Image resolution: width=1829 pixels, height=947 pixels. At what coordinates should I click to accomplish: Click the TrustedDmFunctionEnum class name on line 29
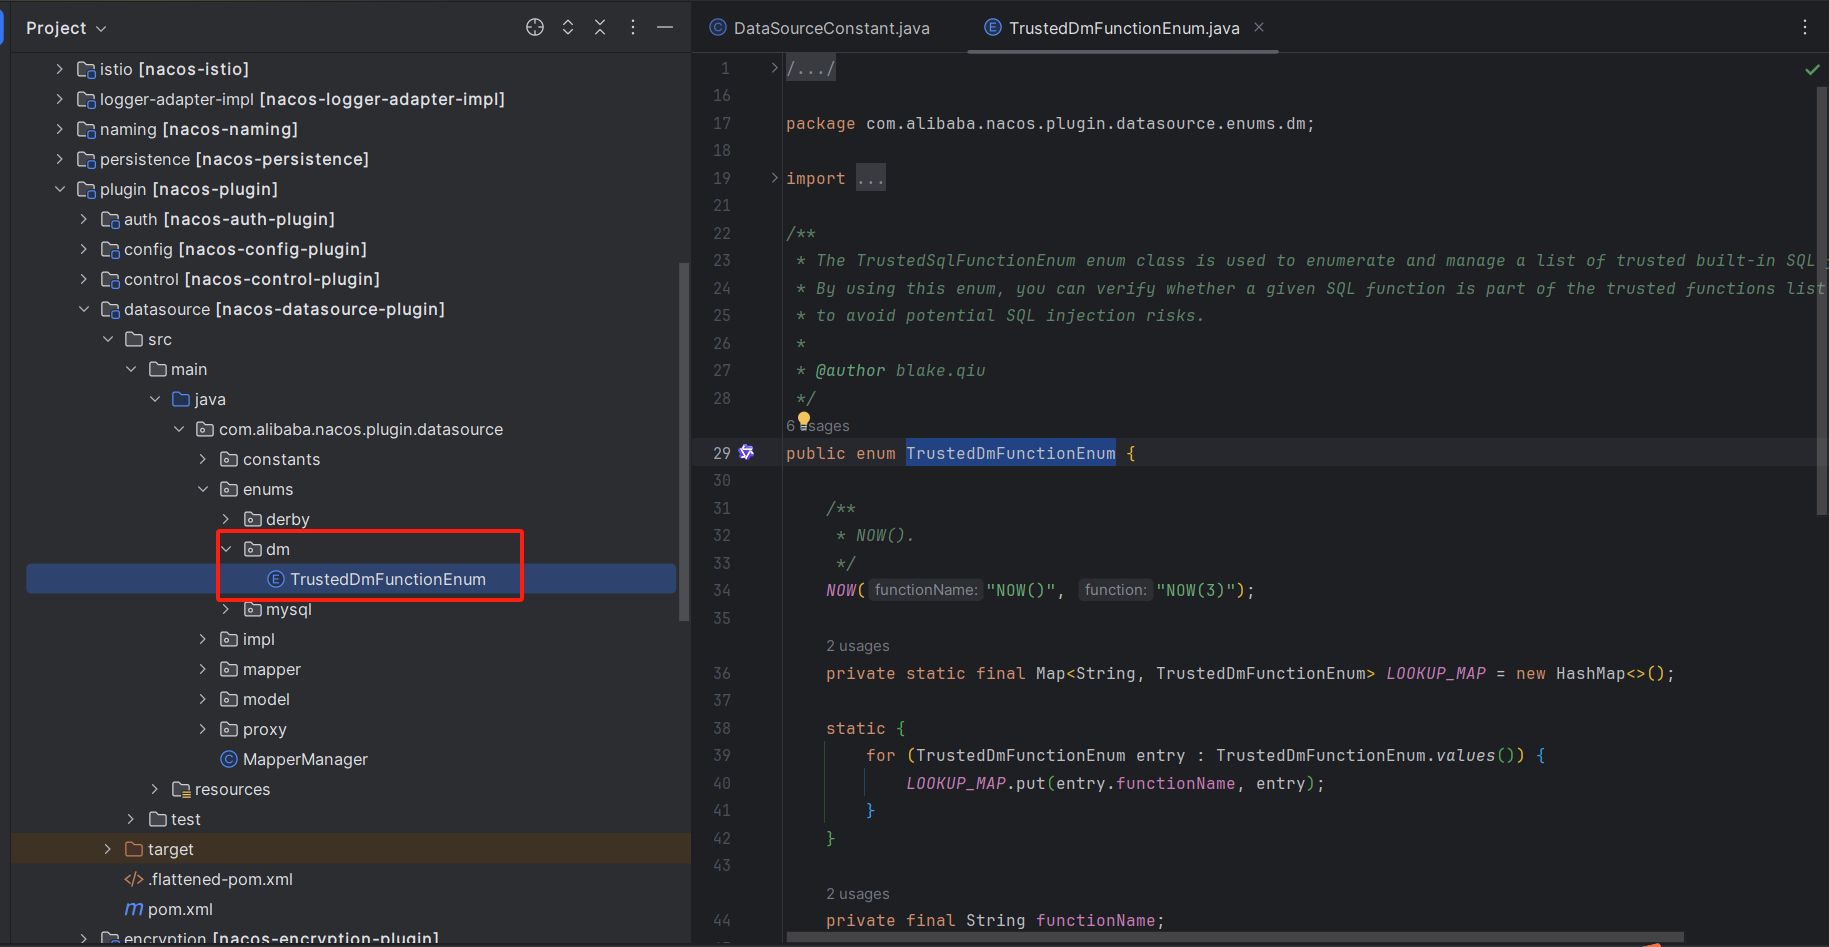point(1010,453)
